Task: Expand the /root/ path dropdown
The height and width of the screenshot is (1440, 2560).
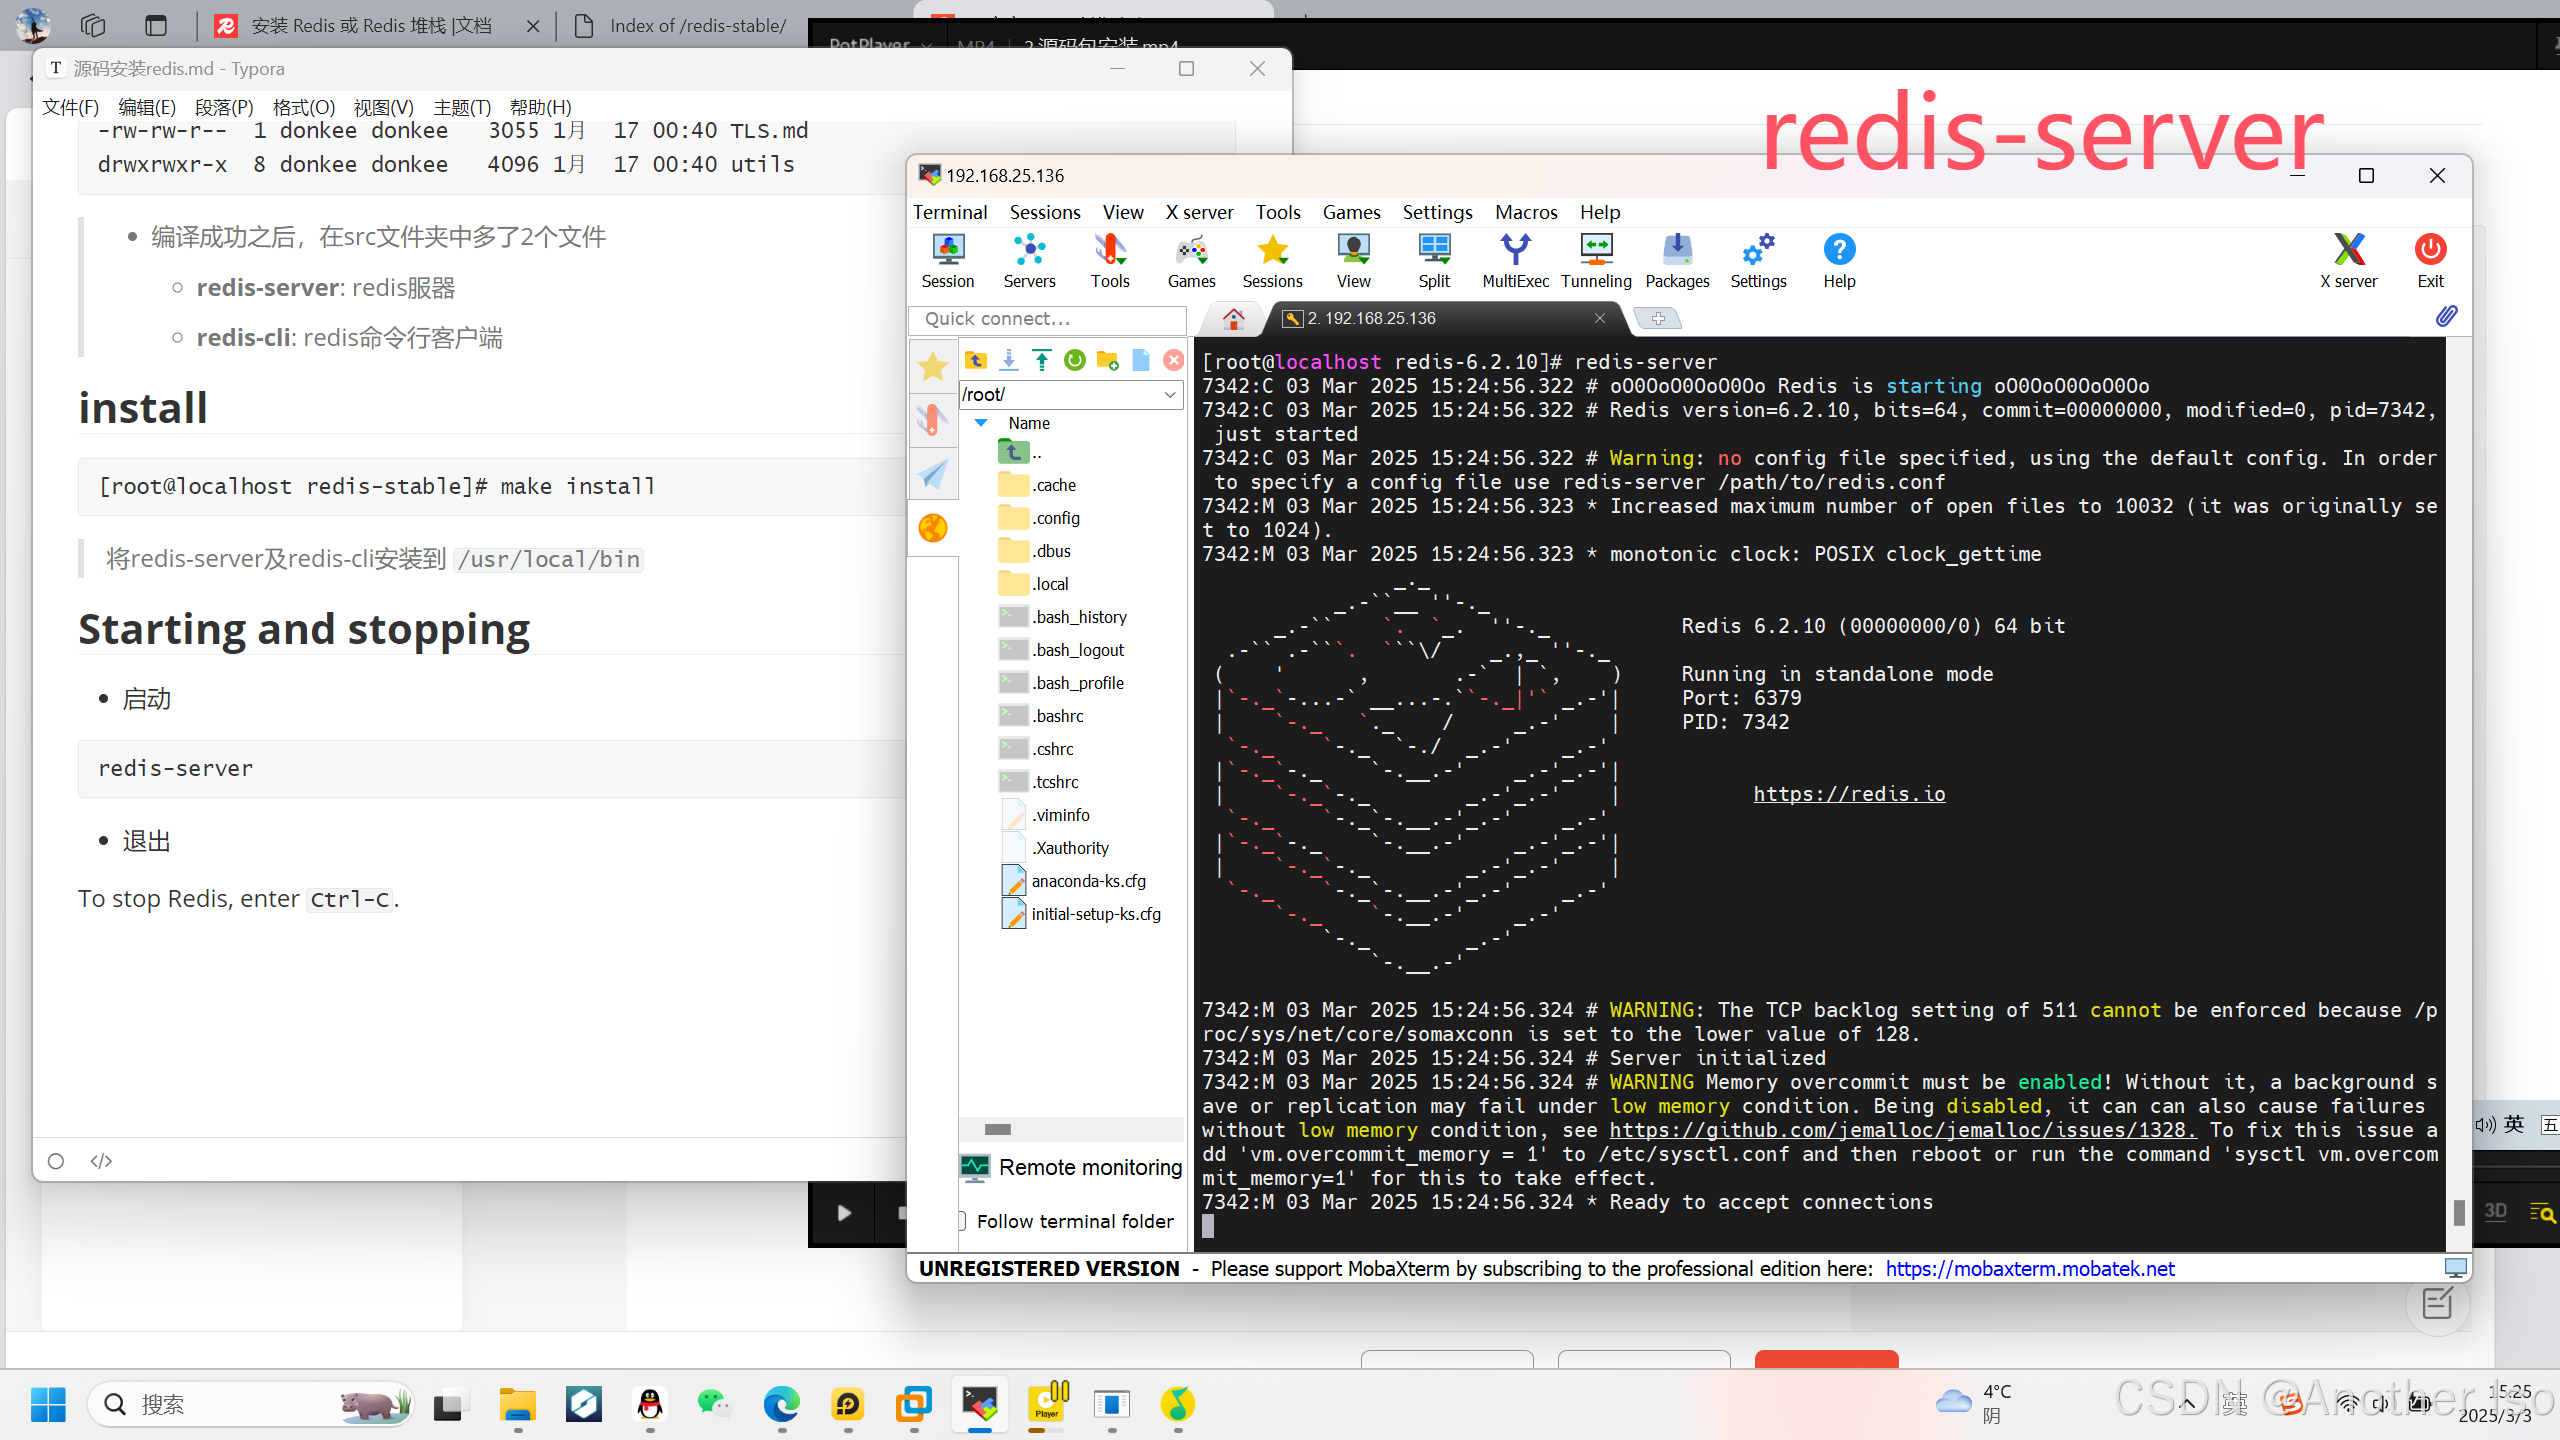Action: (1169, 395)
